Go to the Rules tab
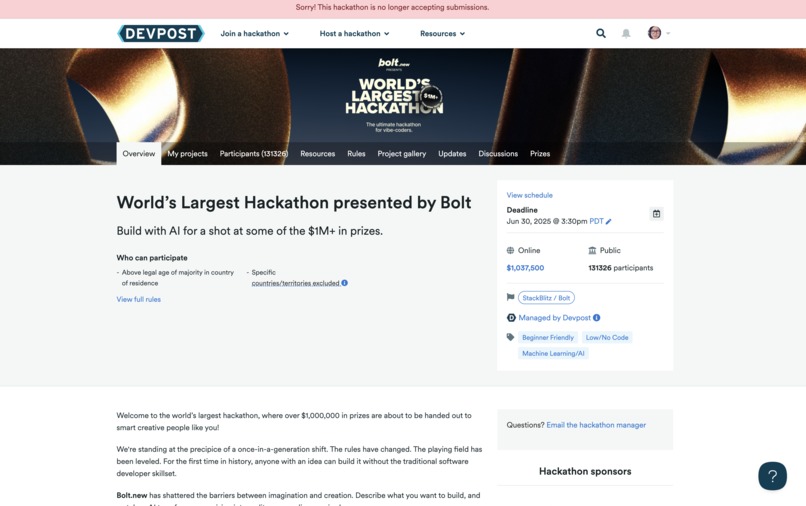 pyautogui.click(x=356, y=153)
